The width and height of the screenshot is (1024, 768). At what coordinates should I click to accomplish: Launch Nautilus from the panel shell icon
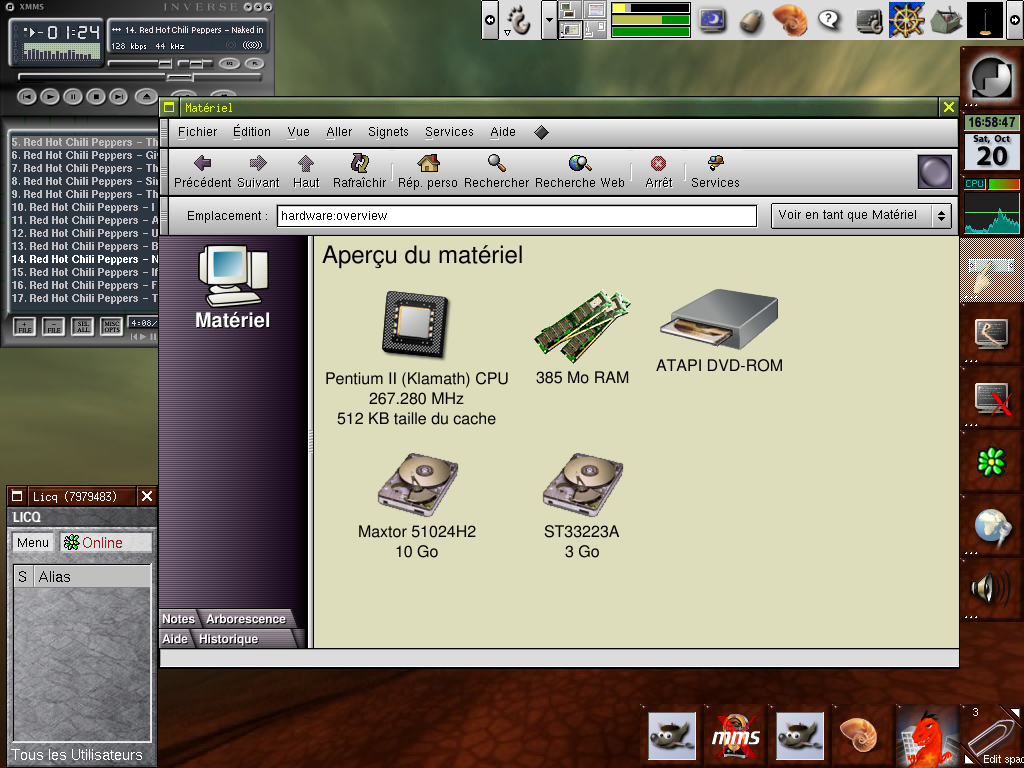[790, 20]
